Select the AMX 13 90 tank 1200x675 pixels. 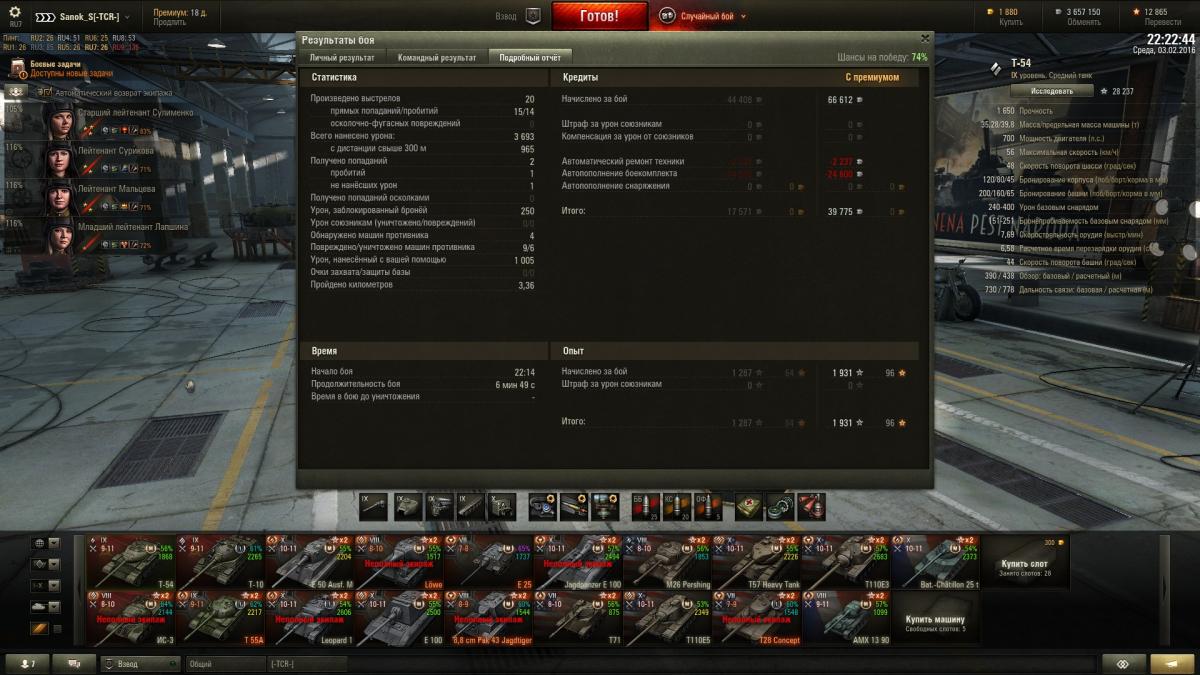pos(847,618)
